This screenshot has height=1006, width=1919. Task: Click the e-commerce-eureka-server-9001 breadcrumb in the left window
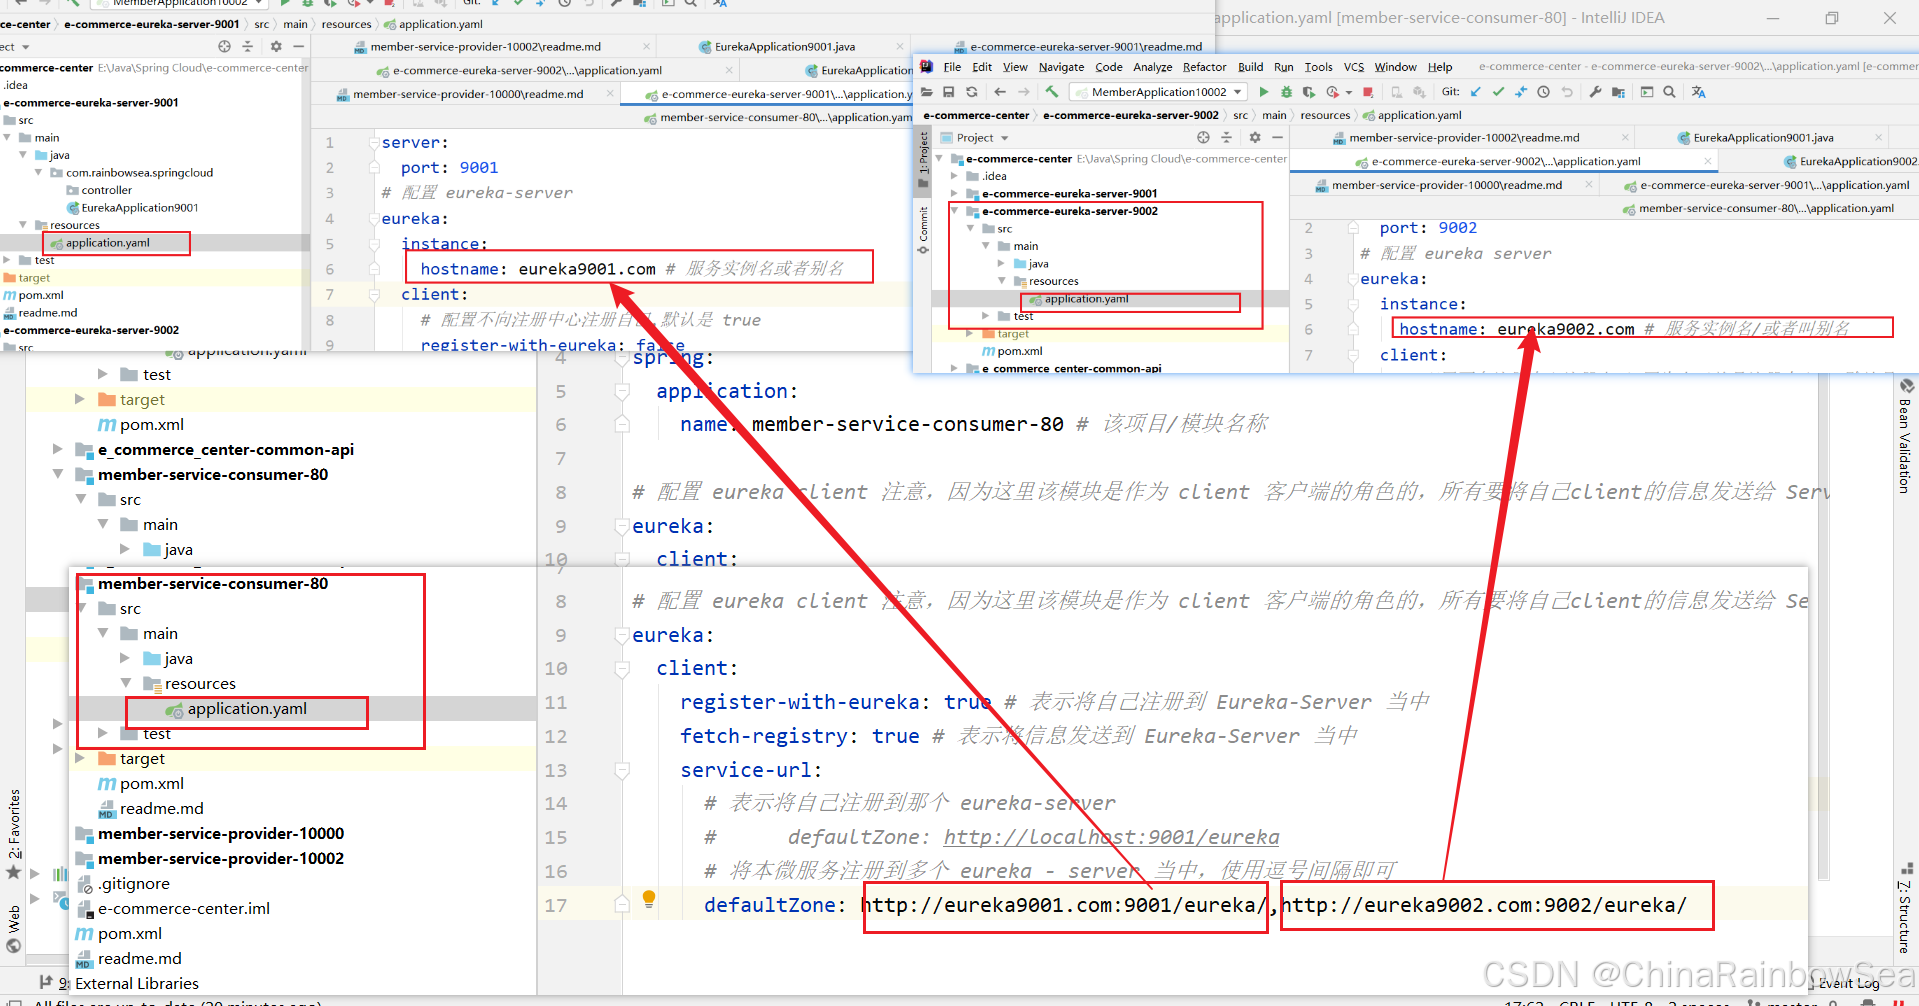click(x=152, y=24)
